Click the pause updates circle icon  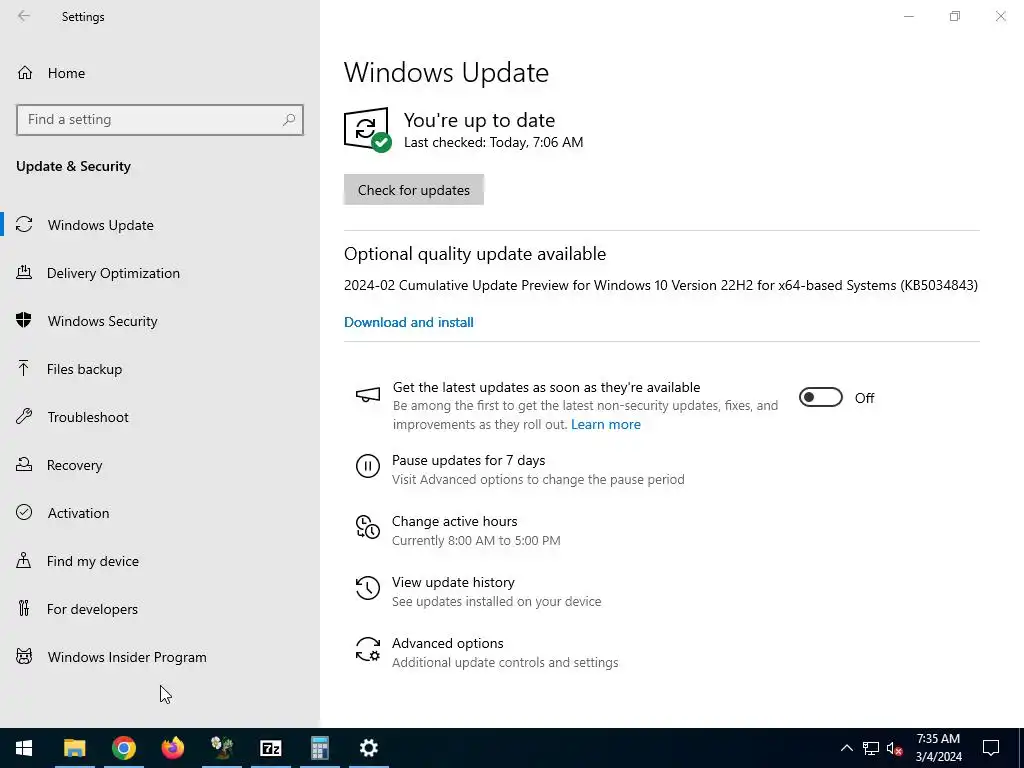pyautogui.click(x=368, y=466)
